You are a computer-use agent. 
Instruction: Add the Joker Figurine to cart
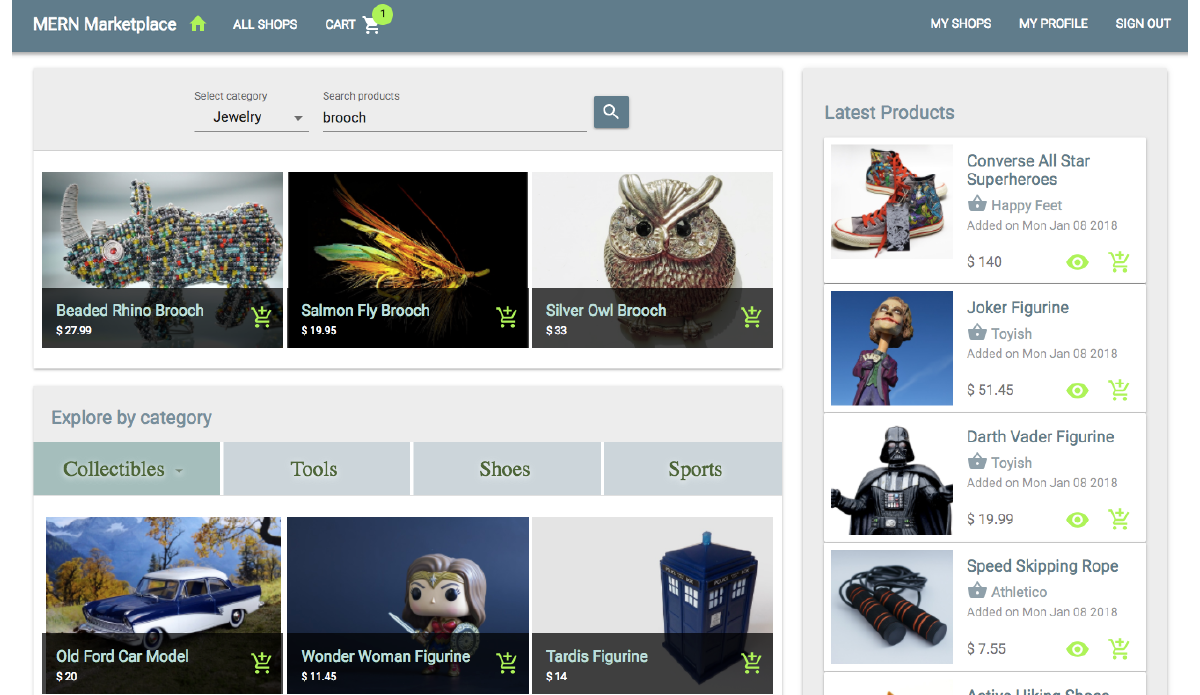coord(1119,390)
